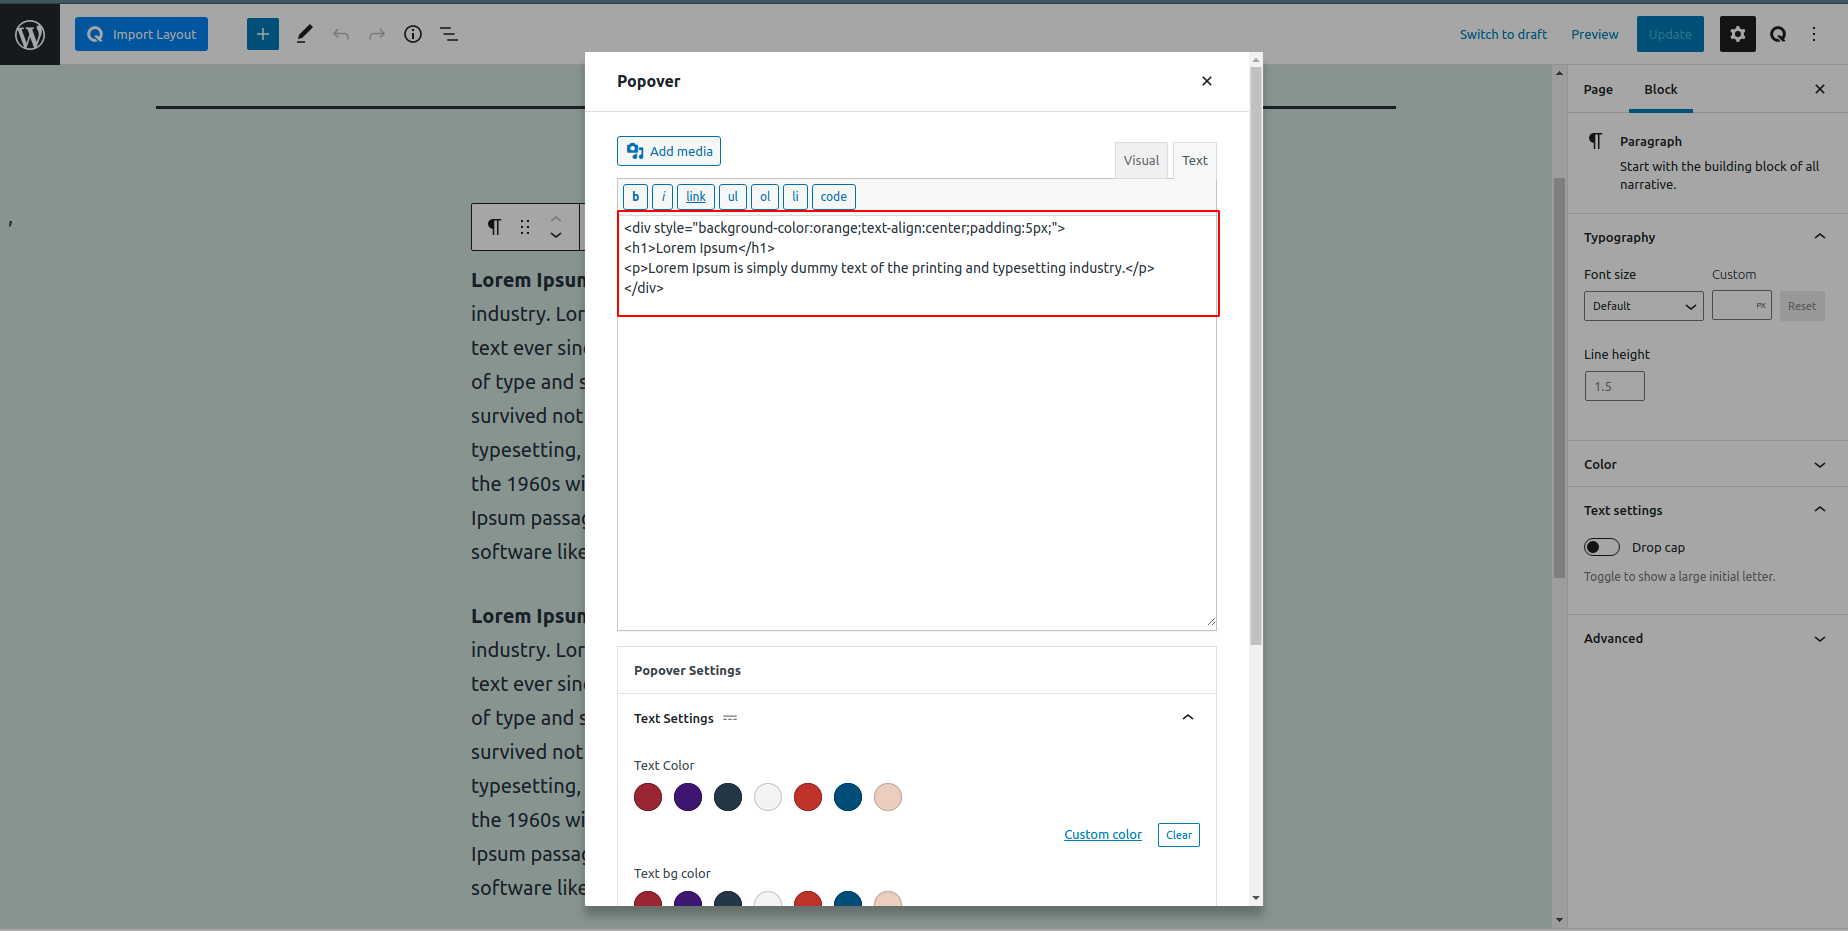Click Switch to draft link
The height and width of the screenshot is (931, 1848).
tap(1503, 34)
